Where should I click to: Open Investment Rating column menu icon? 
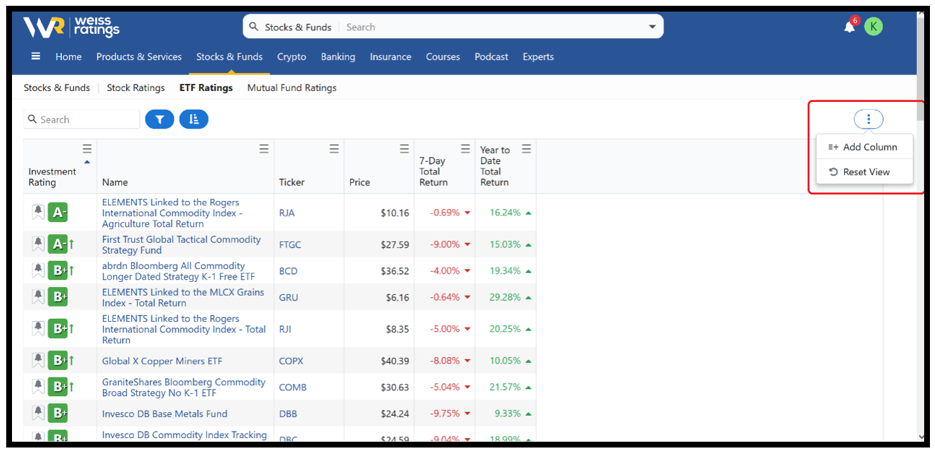tap(87, 148)
